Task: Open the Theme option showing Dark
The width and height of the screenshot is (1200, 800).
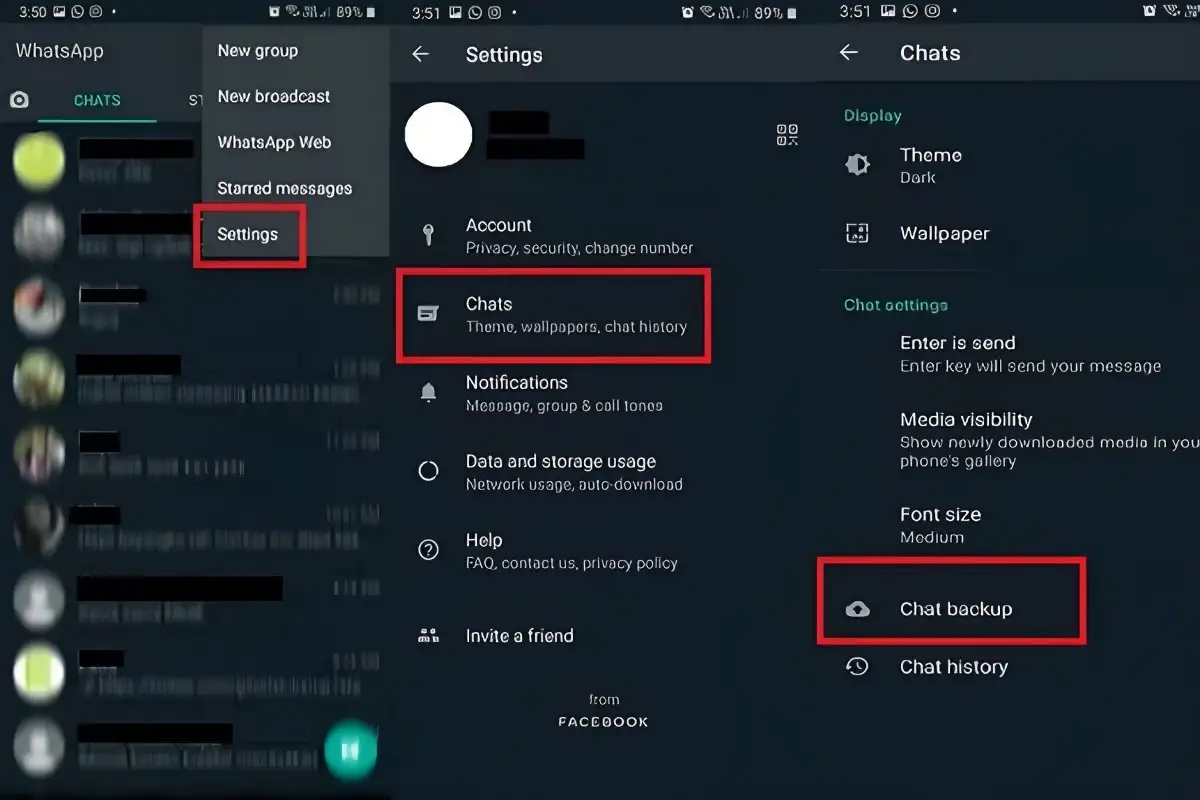Action: point(1010,165)
